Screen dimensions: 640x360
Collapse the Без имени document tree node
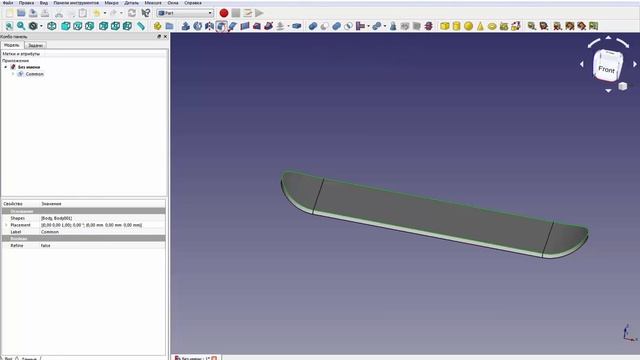(6, 67)
